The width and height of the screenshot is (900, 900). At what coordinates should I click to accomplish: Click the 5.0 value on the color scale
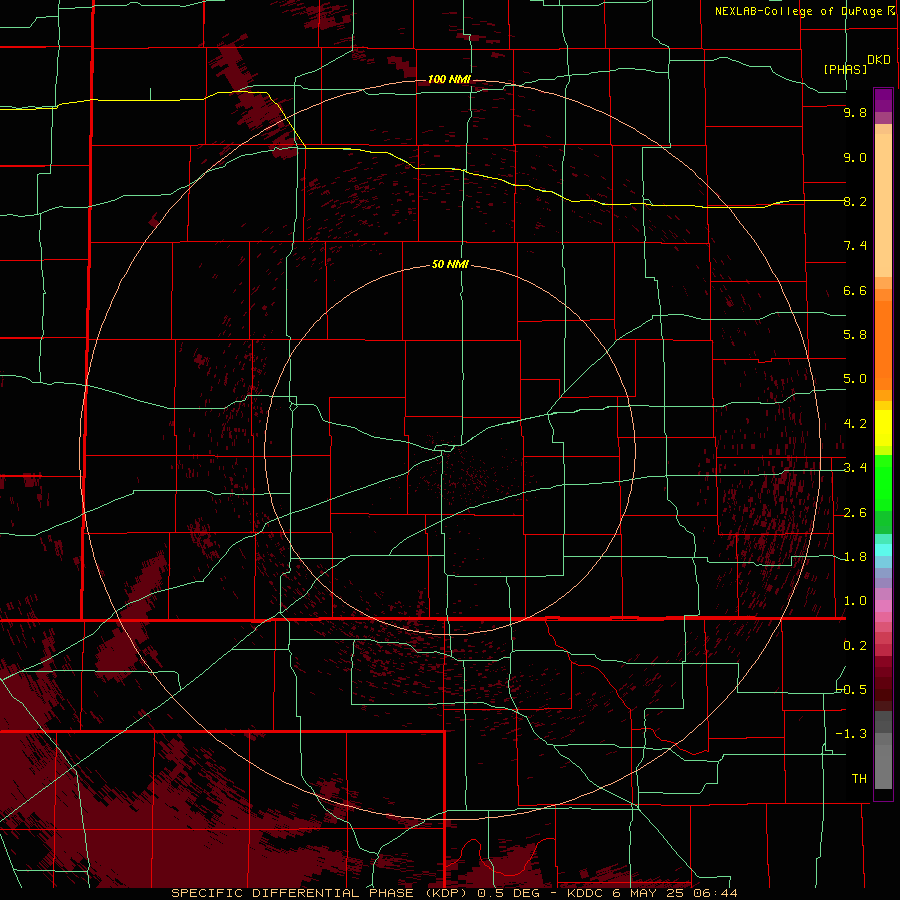855,379
